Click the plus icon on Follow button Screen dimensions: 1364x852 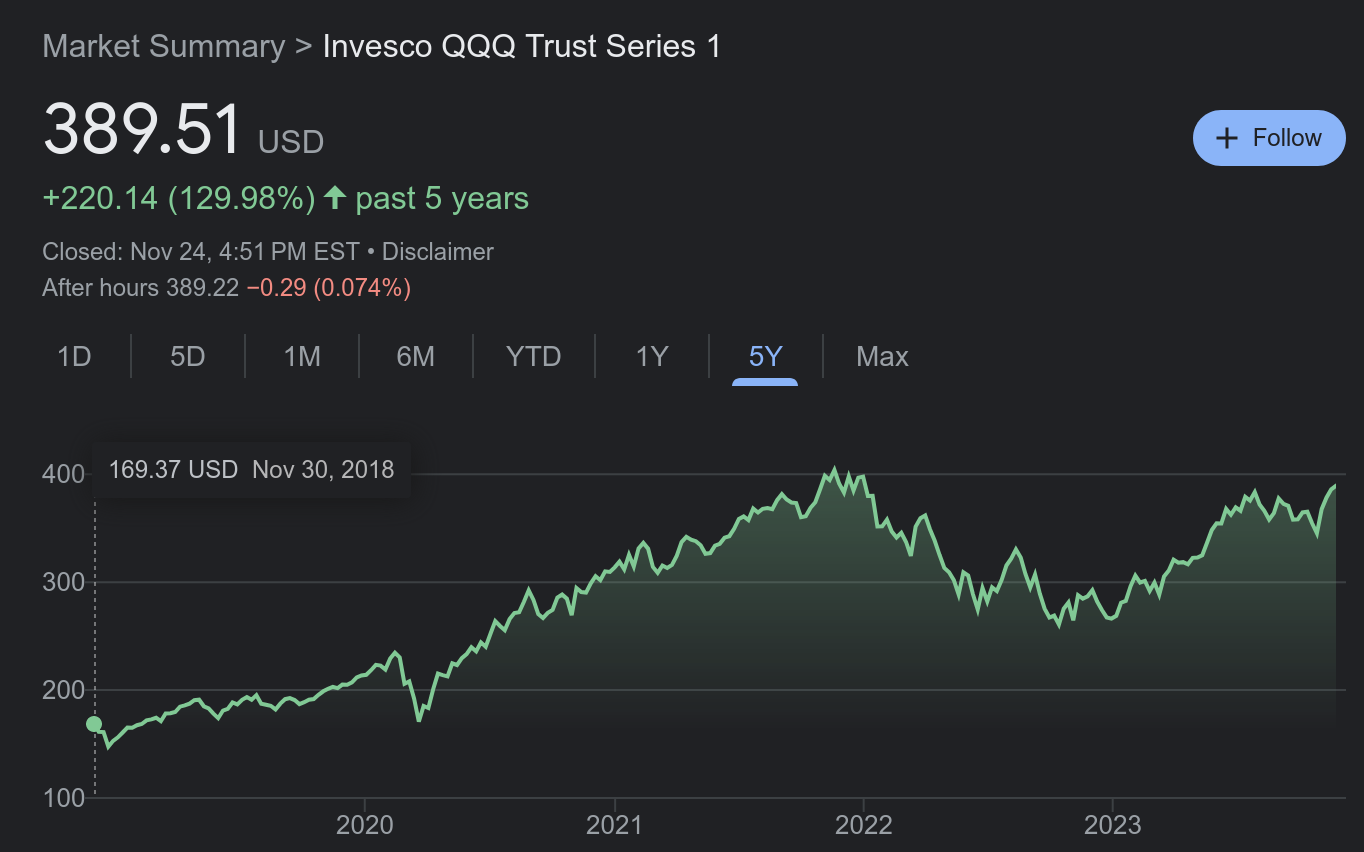tap(1226, 138)
